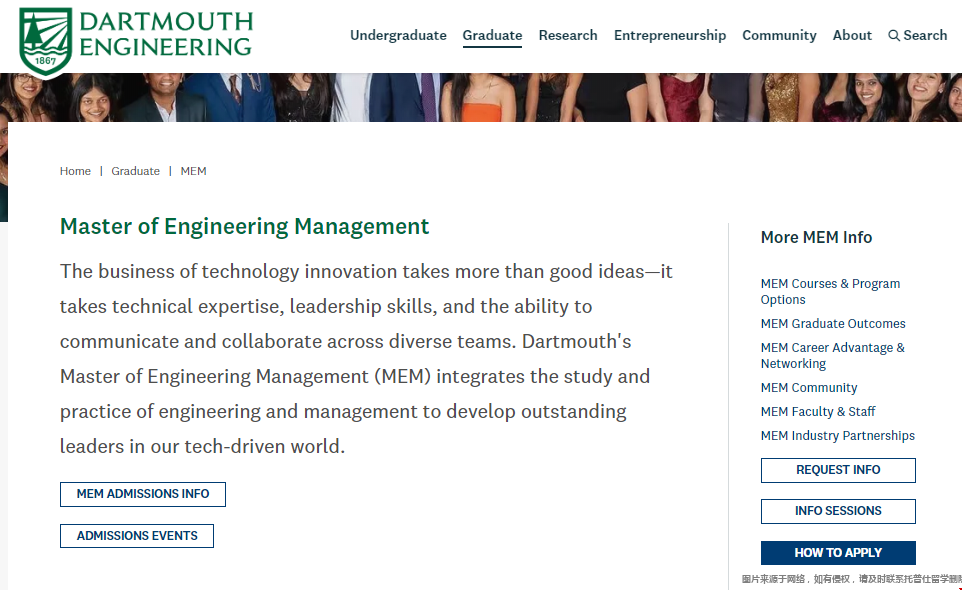Open the Undergraduate menu
This screenshot has height=590, width=962.
398,36
